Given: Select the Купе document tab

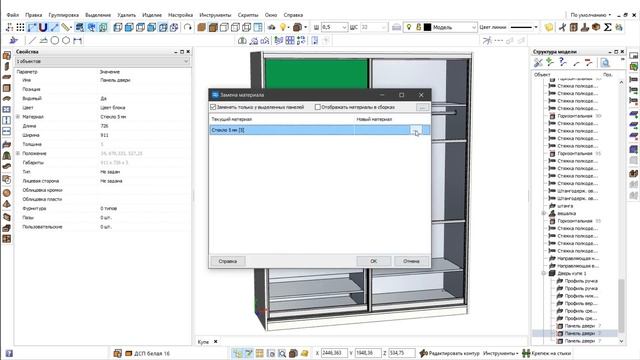Looking at the screenshot, I should 203,342.
